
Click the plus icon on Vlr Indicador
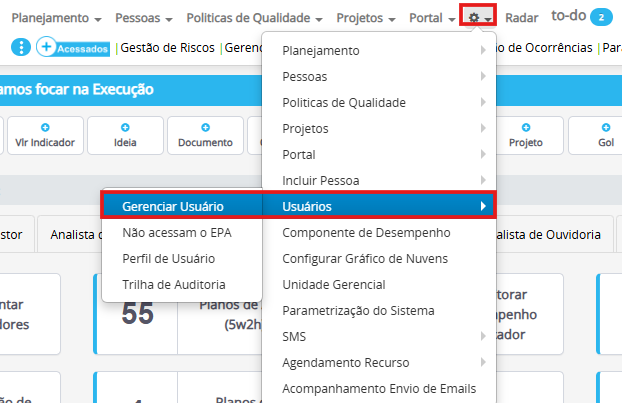(x=45, y=128)
